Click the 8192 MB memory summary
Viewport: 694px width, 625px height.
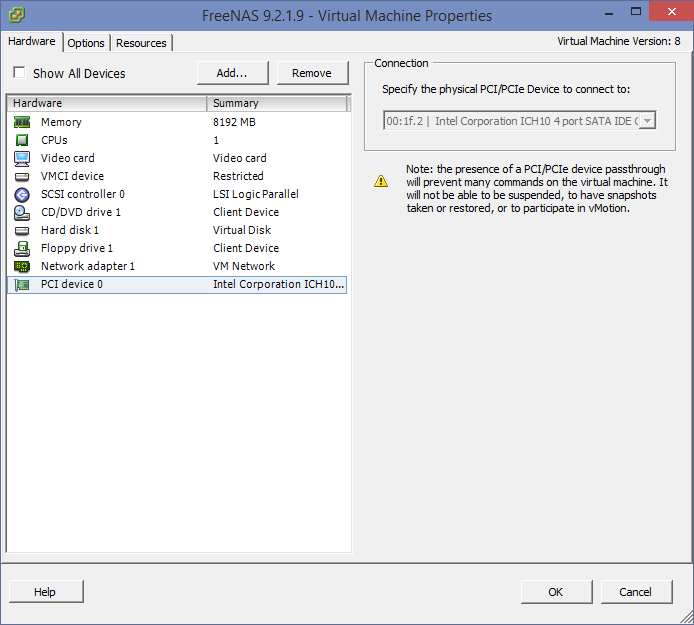click(234, 122)
